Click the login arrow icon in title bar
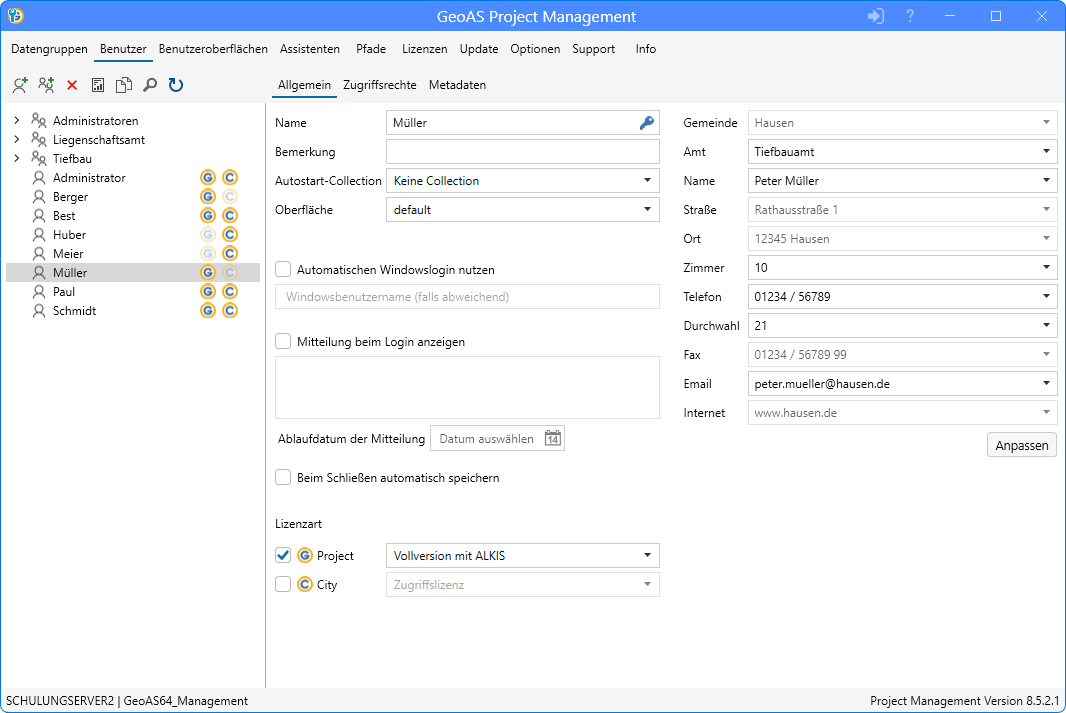The image size is (1066, 713). coord(876,16)
